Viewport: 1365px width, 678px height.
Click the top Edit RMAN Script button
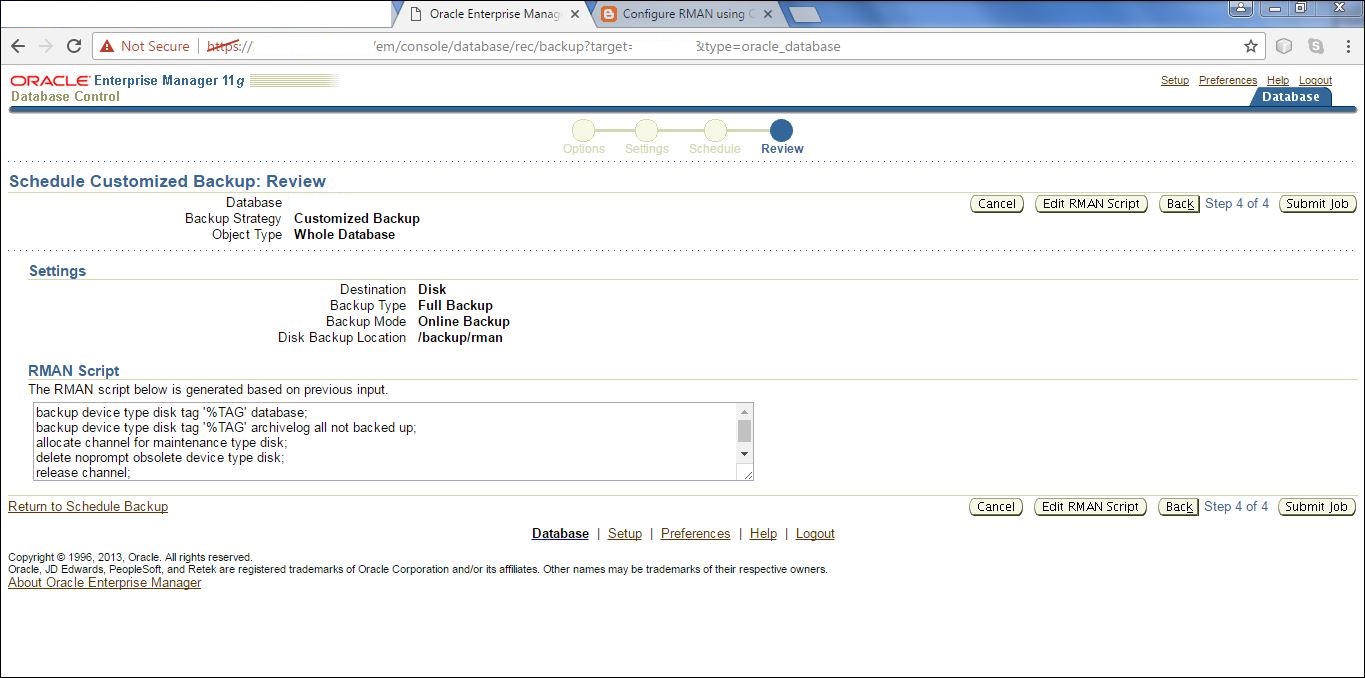coord(1091,204)
